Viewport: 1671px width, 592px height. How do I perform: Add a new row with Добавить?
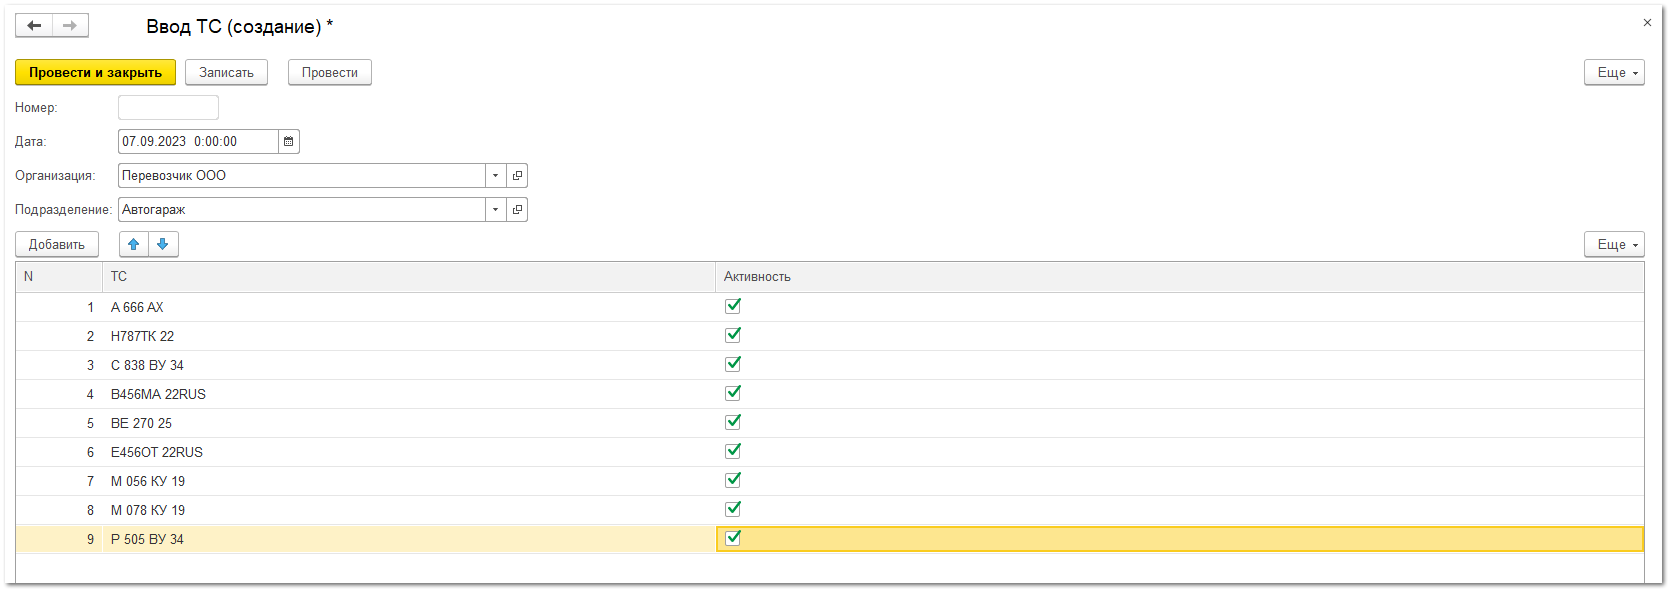57,245
